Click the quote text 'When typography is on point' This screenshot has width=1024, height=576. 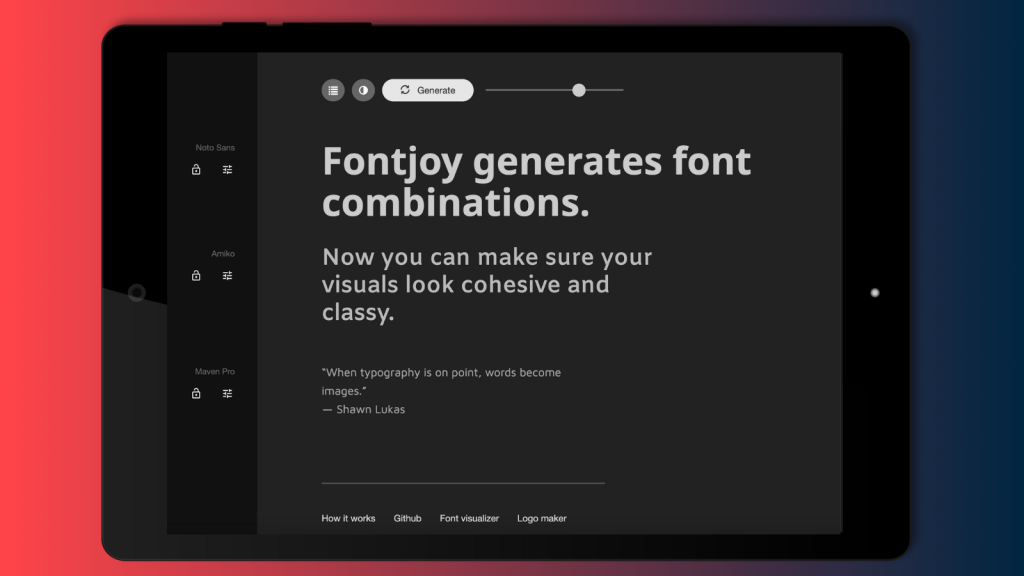402,373
